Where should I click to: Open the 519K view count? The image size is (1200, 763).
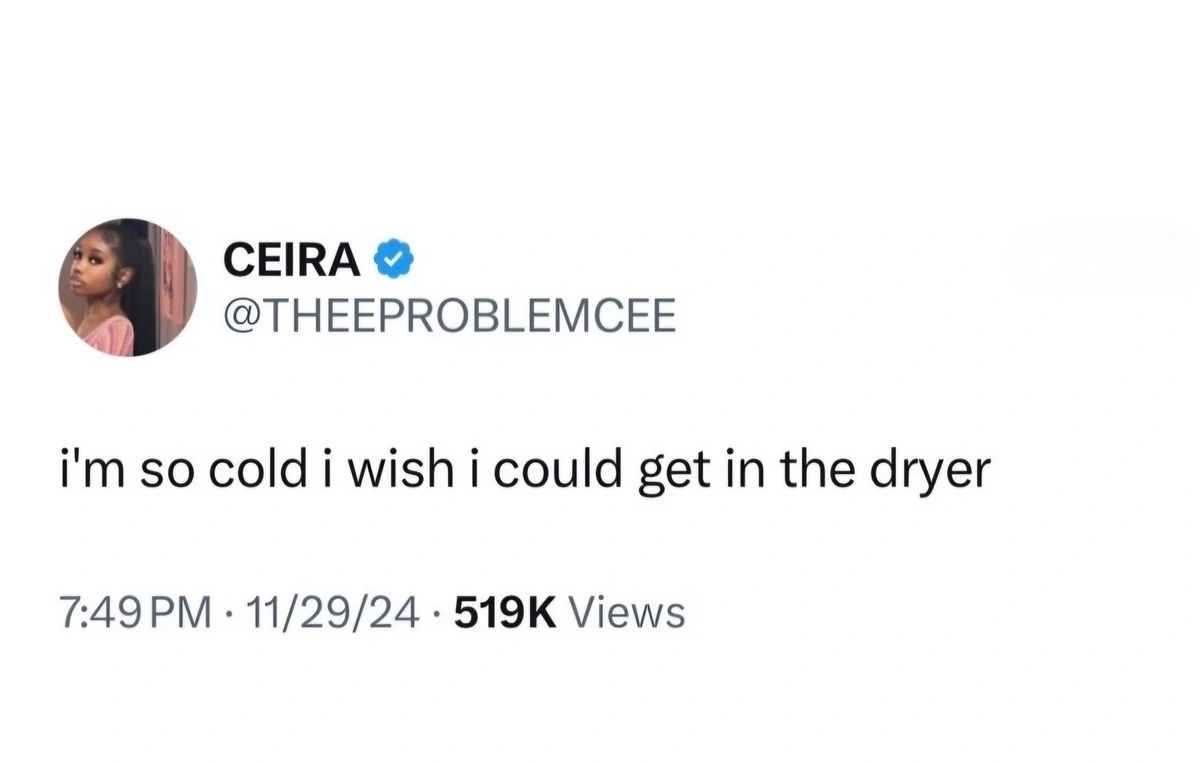pyautogui.click(x=505, y=611)
